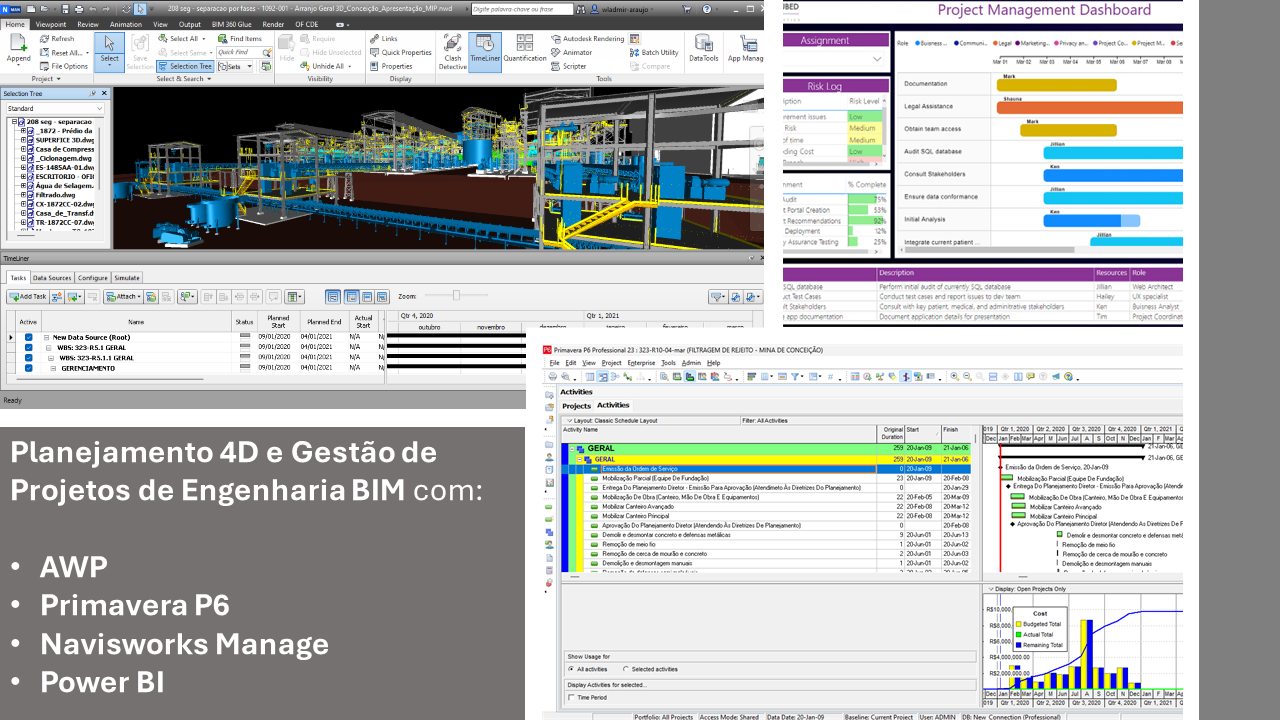Switch to the Simulate tab in TimeLiner
Screen dimensions: 1280x720
pos(126,278)
